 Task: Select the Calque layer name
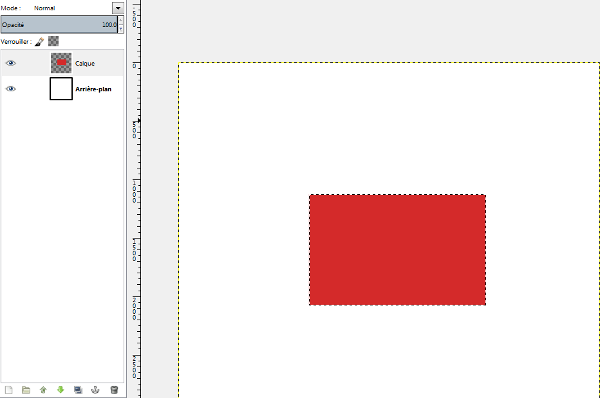coord(85,64)
